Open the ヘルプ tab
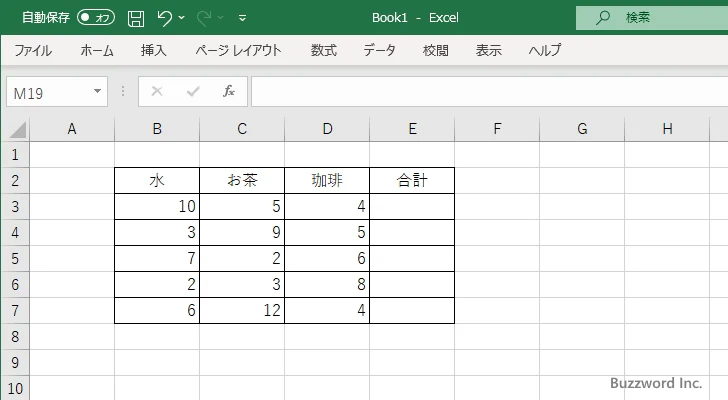 tap(545, 50)
